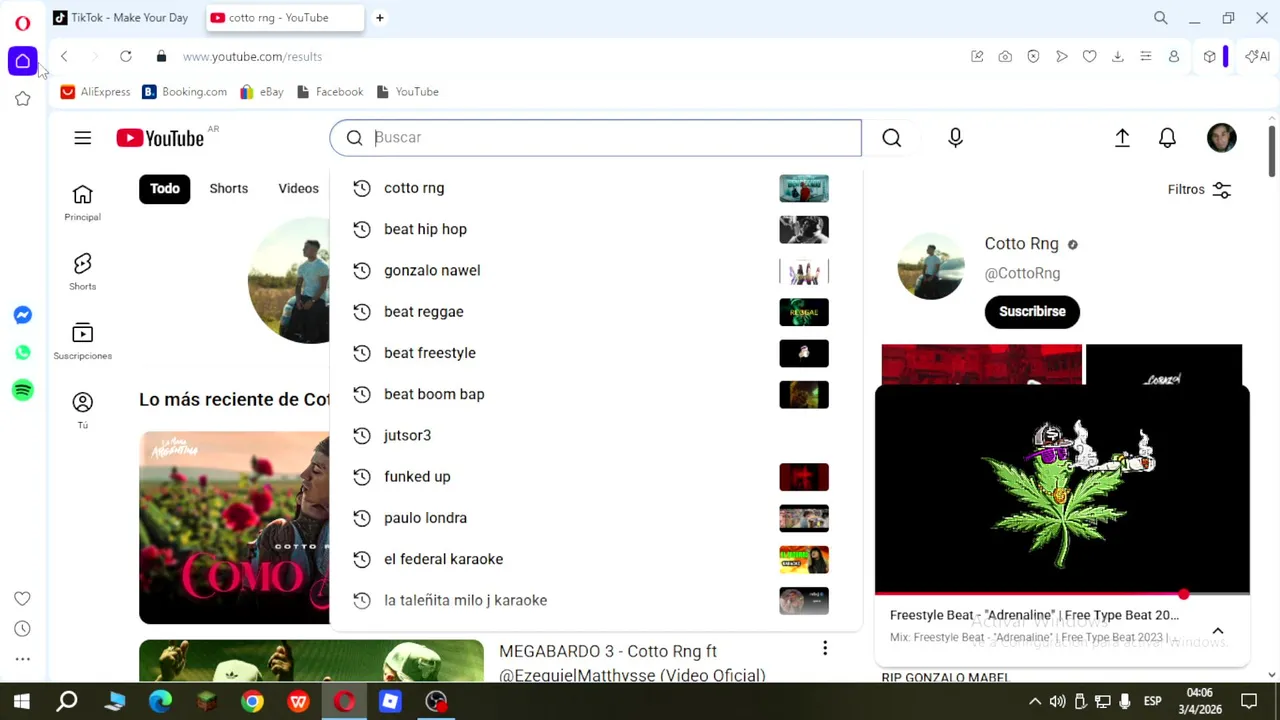Open the account avatar menu
The image size is (1280, 720).
(x=1221, y=138)
